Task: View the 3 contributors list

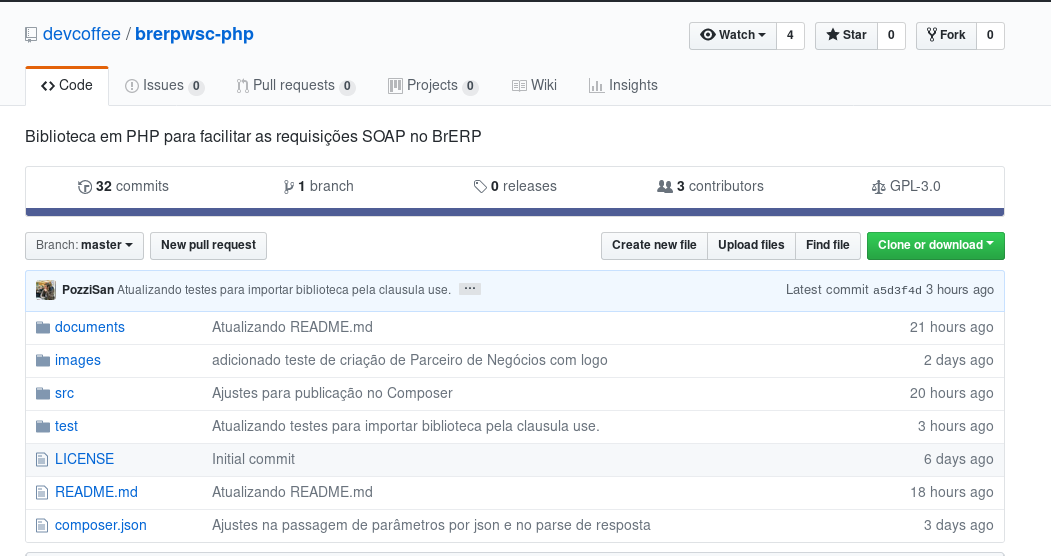Action: pyautogui.click(x=710, y=187)
